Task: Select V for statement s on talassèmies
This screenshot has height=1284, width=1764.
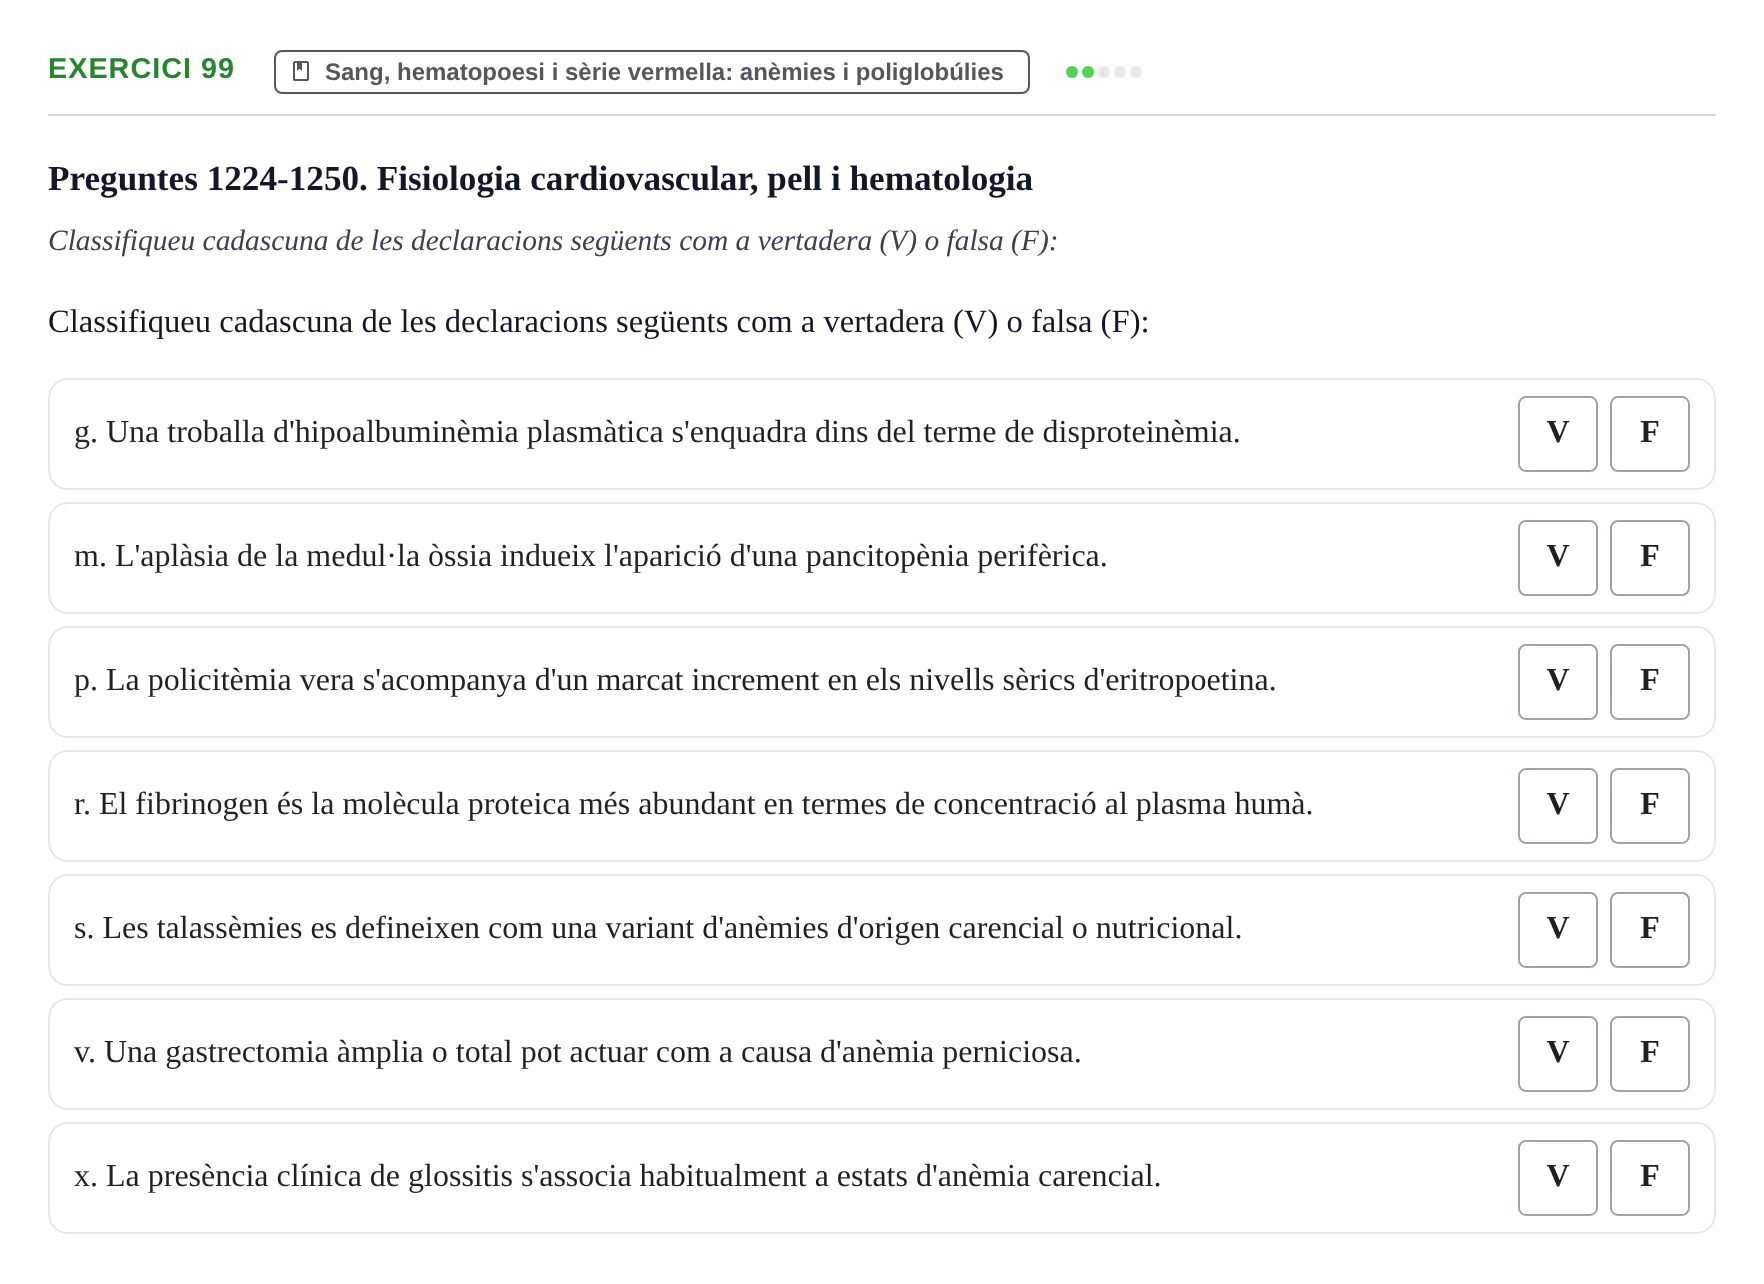Action: [1557, 929]
